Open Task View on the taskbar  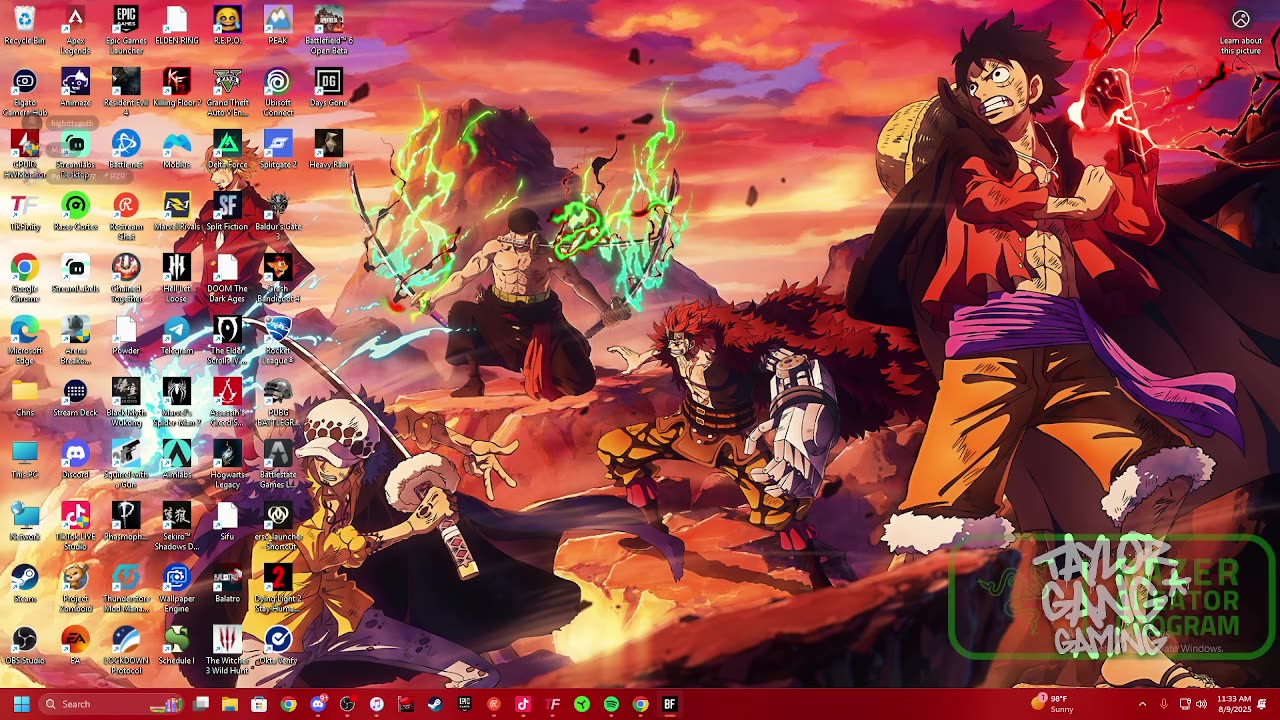tap(201, 704)
